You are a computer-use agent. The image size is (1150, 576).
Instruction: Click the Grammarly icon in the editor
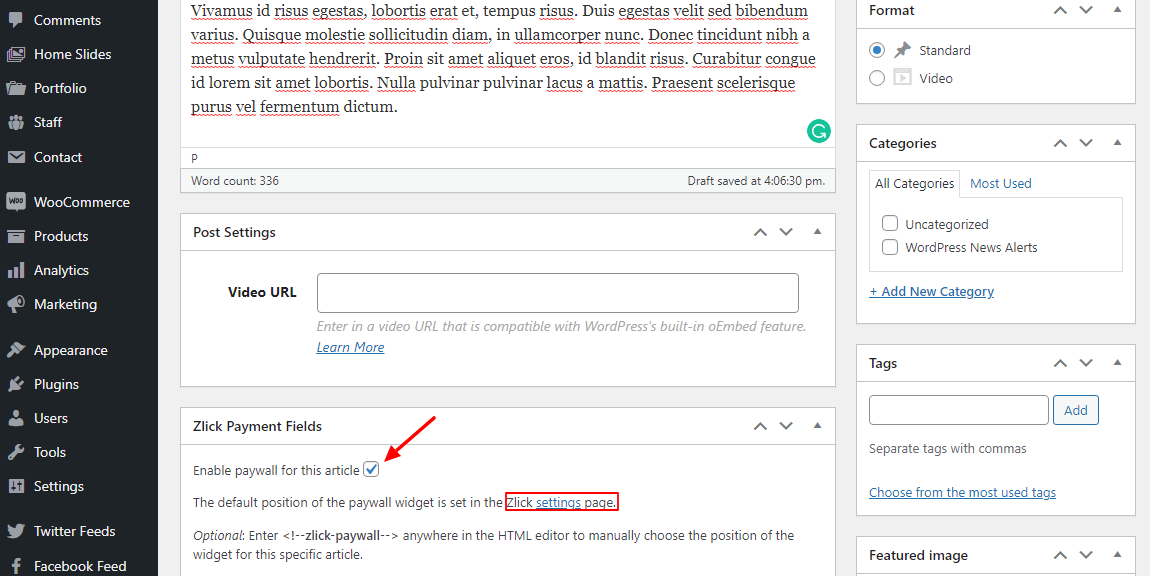click(x=818, y=131)
